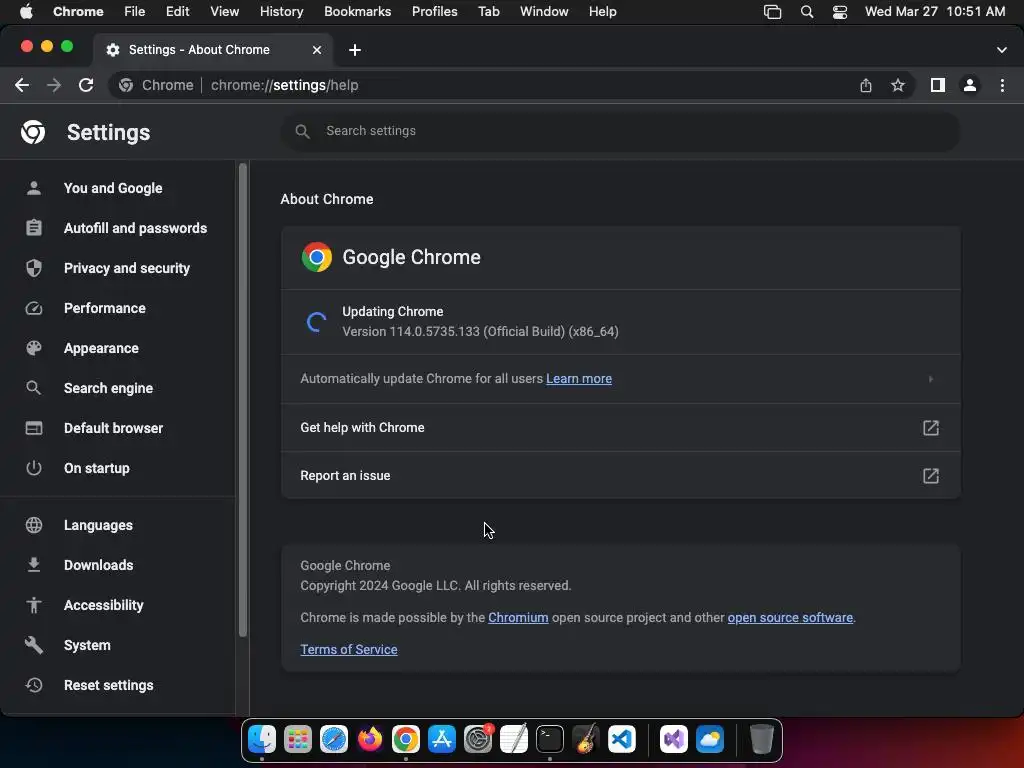Open the History menu

point(281,11)
